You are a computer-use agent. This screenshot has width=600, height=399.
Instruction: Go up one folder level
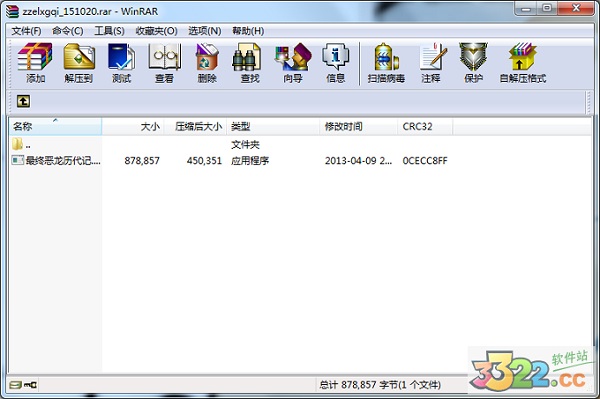[x=23, y=101]
